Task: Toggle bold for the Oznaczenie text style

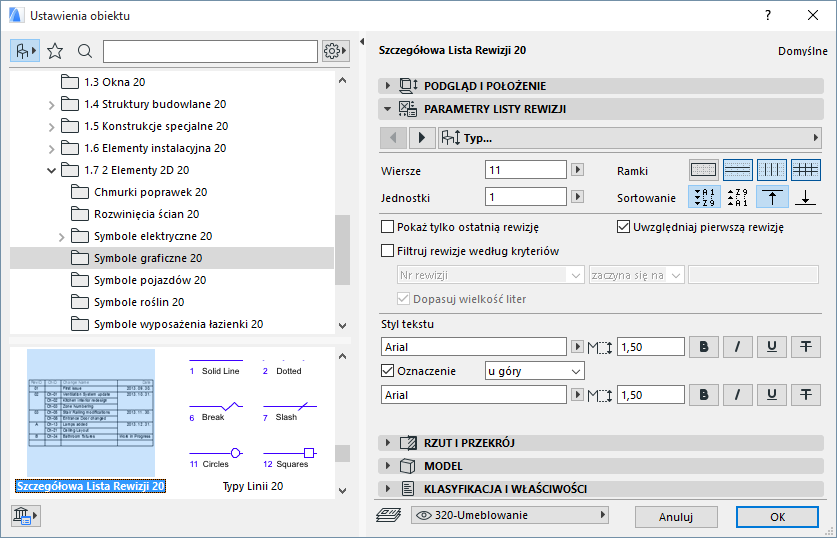Action: (x=704, y=395)
